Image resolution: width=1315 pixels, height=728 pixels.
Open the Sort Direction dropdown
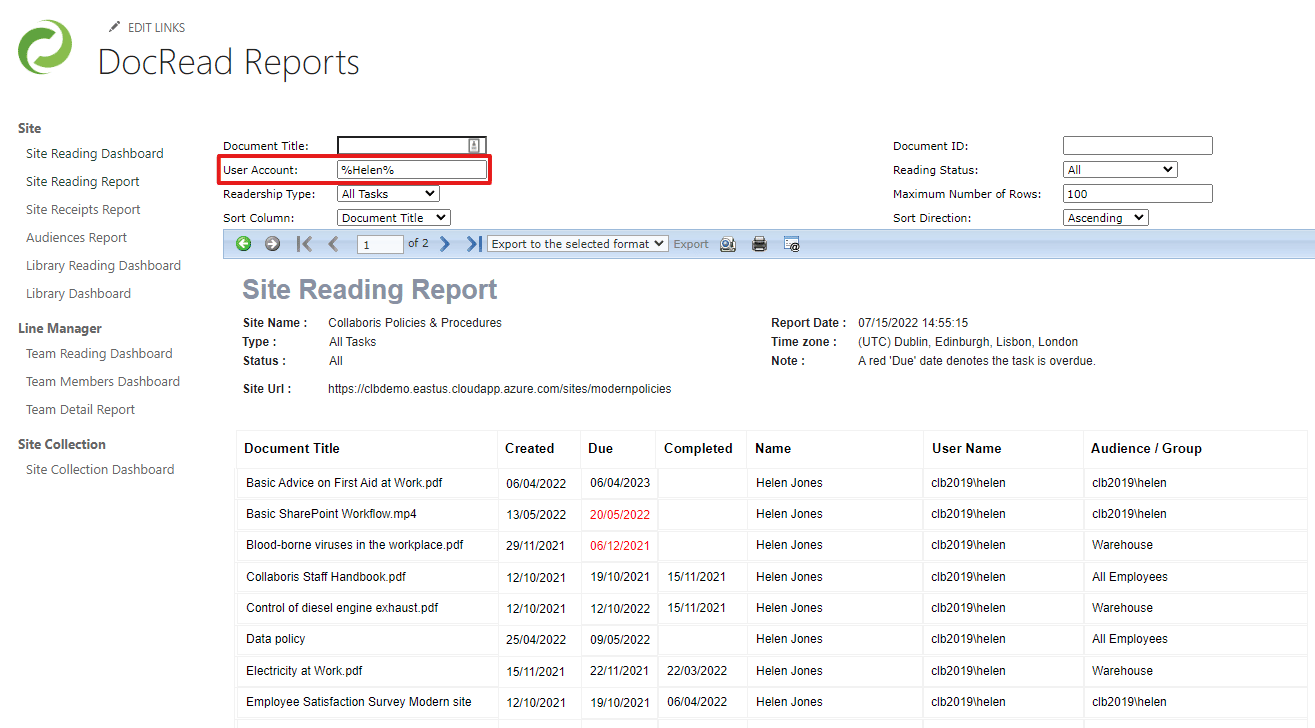point(1105,217)
